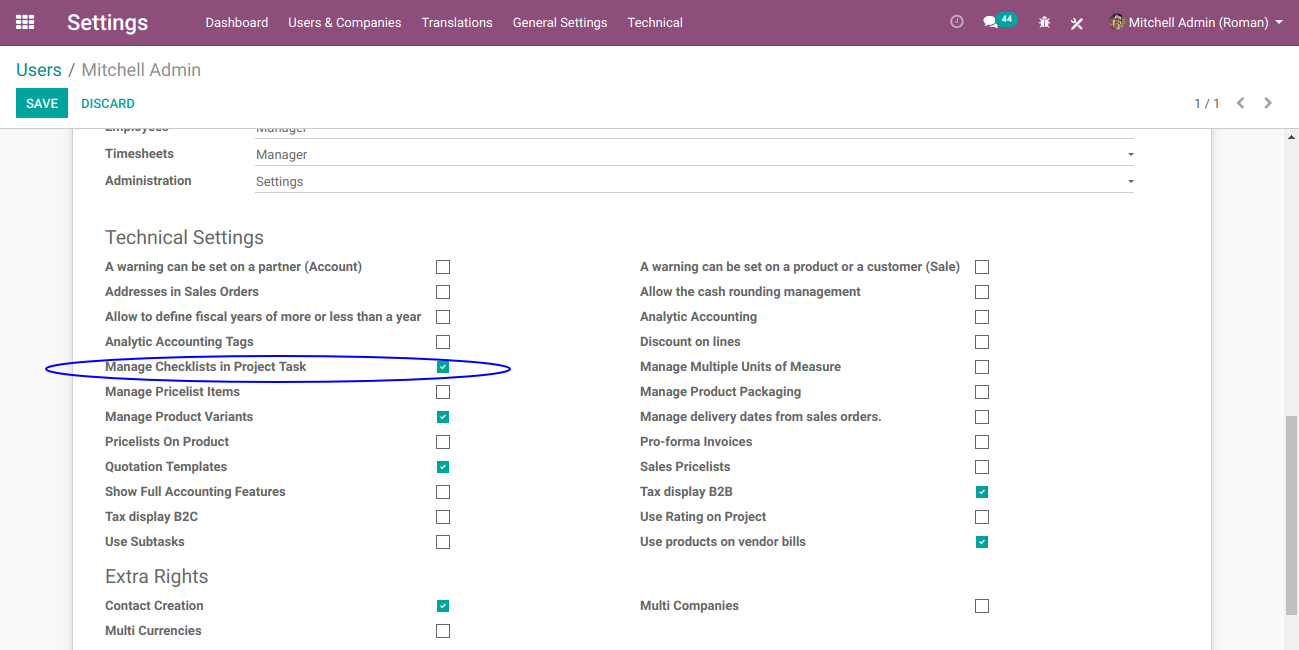Open the activities clock icon

coord(957,22)
